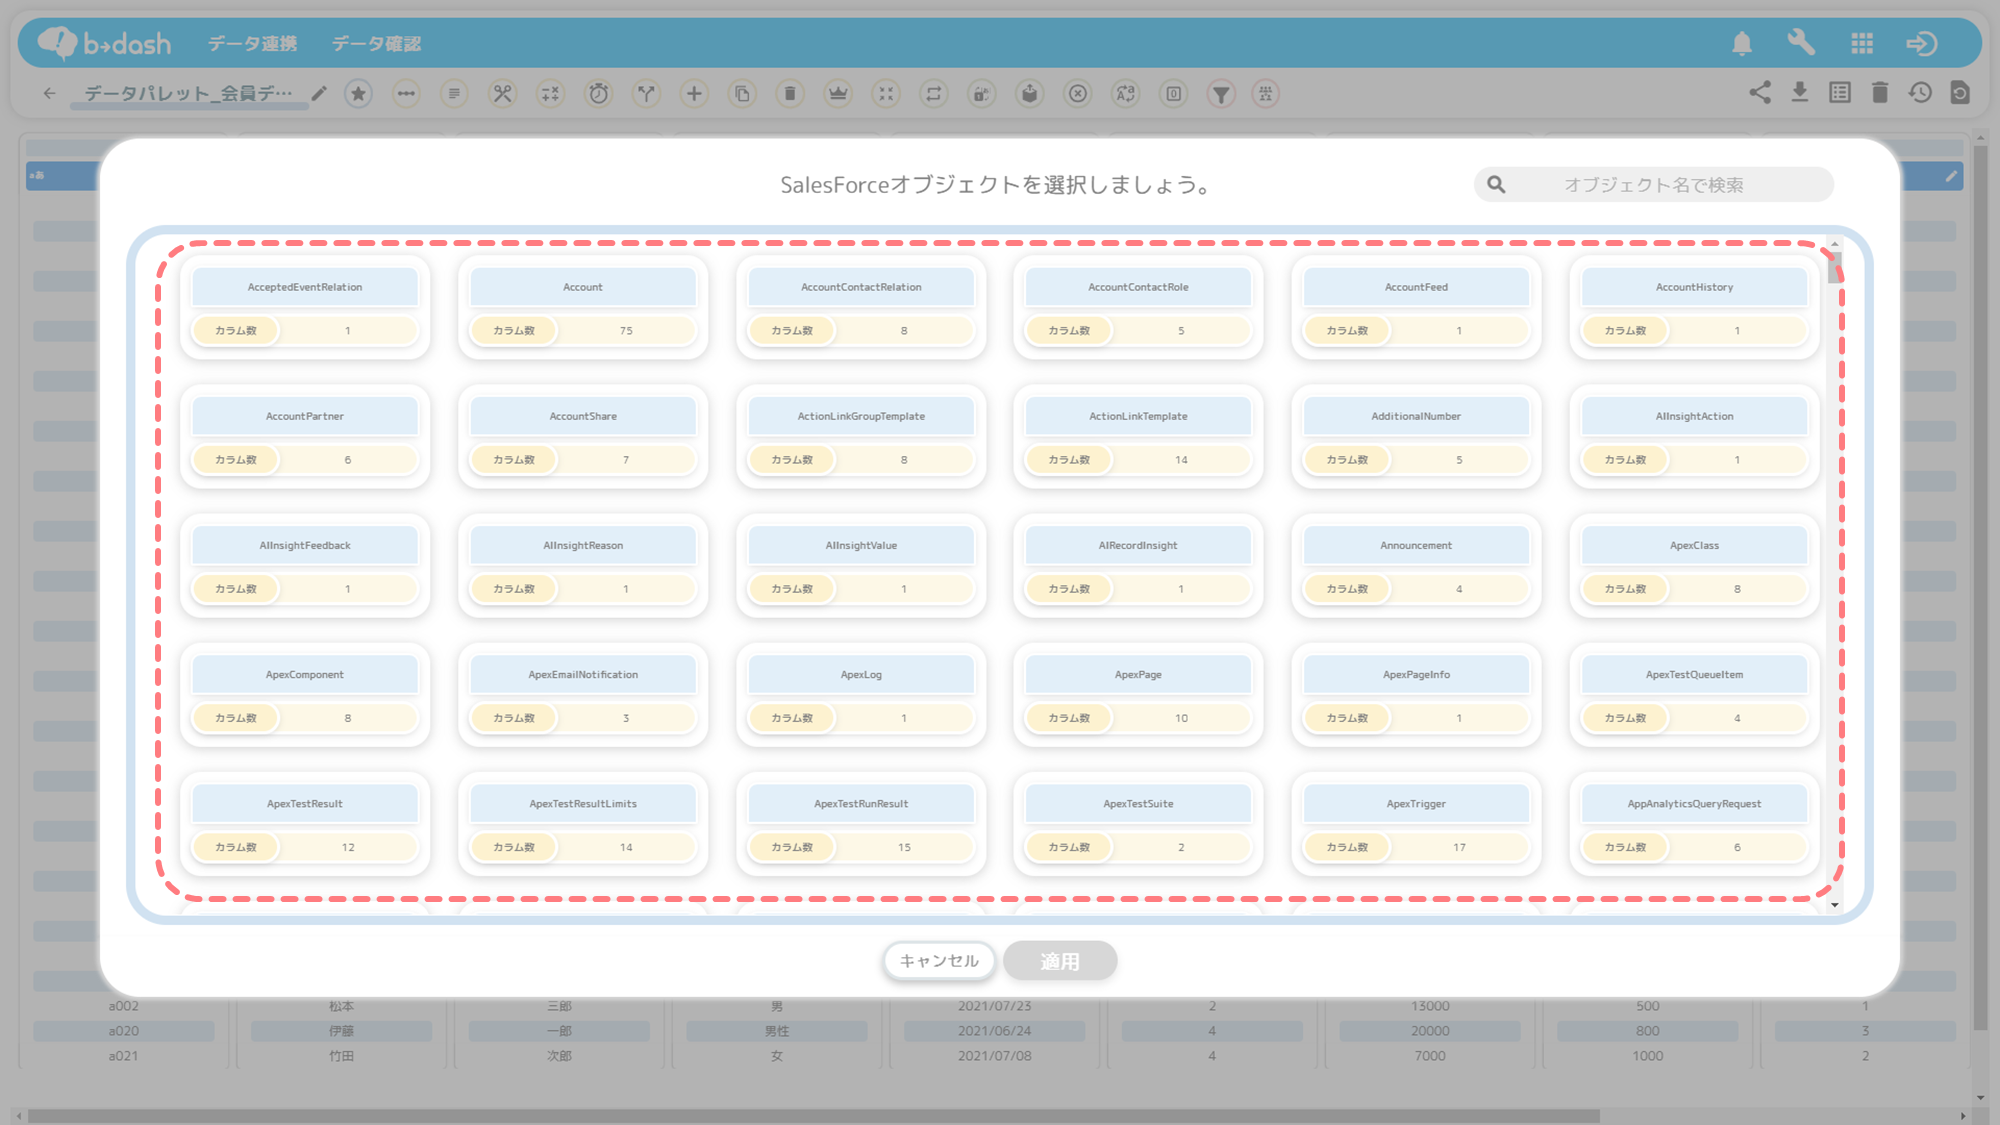Image resolution: width=2000 pixels, height=1125 pixels.
Task: Click the crown toolbar icon
Action: 838,93
